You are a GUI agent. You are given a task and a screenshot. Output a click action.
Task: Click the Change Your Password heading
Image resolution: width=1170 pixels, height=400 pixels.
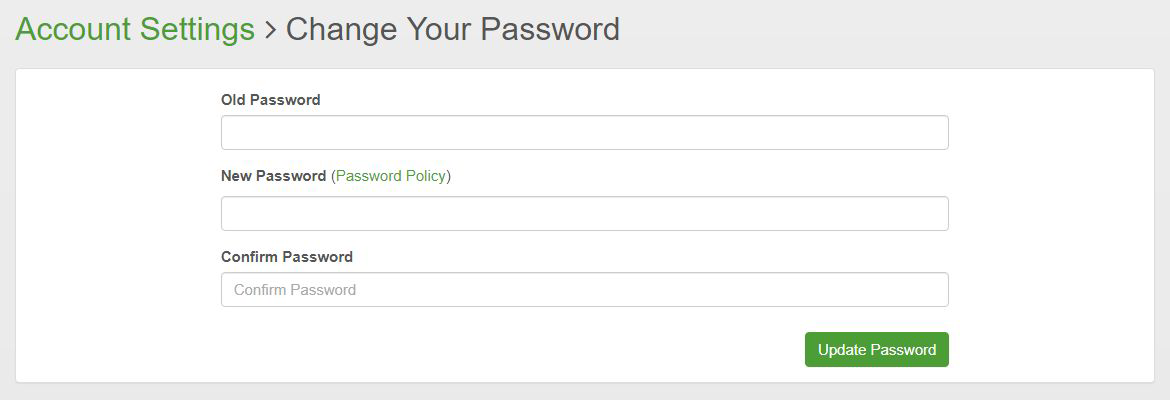coord(453,29)
